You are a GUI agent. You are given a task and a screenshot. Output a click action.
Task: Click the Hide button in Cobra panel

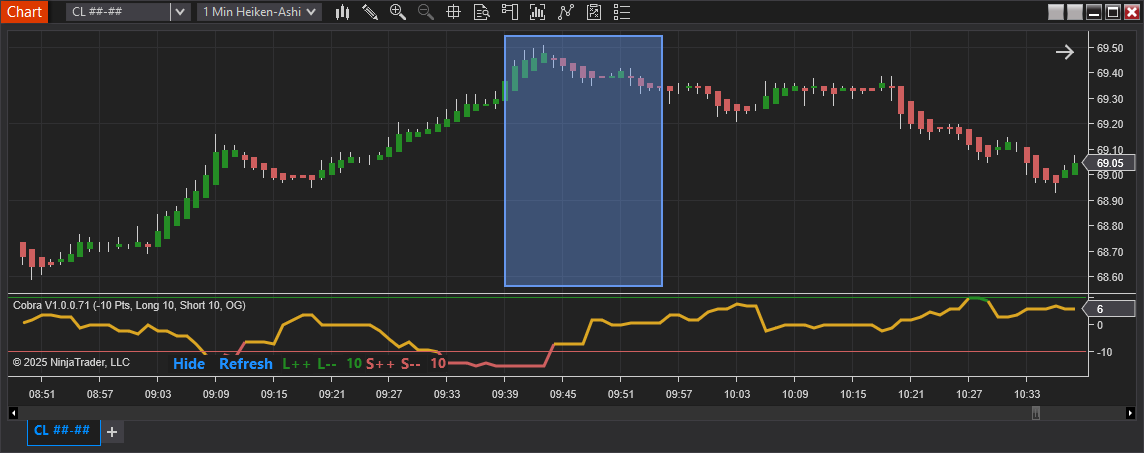[188, 364]
